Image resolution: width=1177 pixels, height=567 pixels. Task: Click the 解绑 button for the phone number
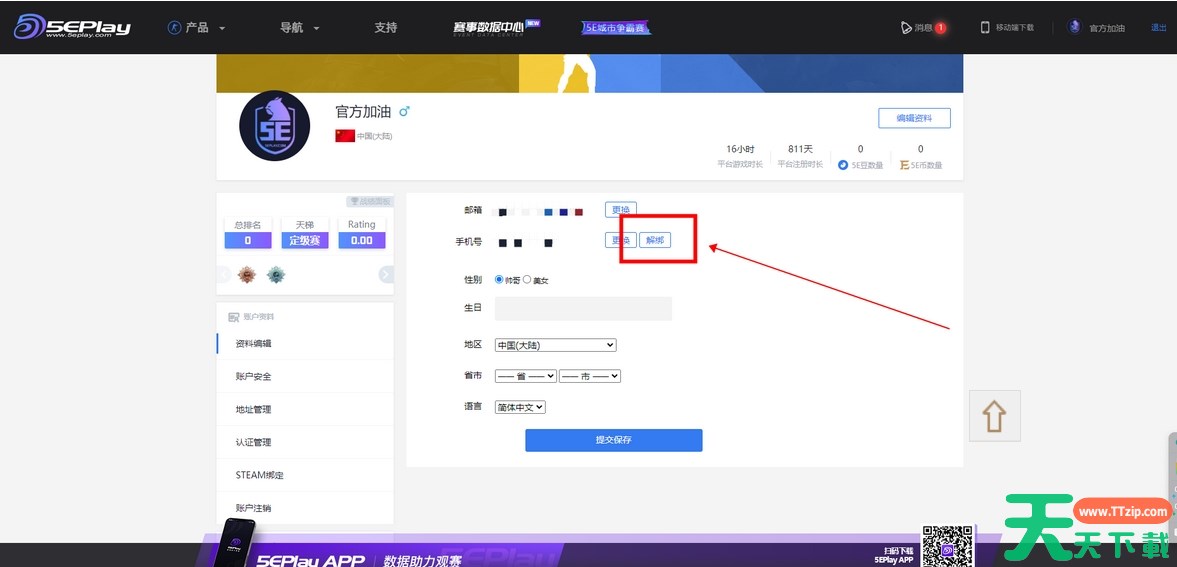[x=655, y=240]
